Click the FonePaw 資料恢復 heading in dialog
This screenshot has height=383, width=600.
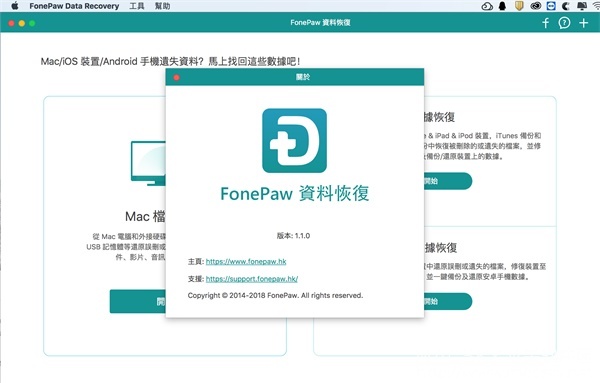pos(295,194)
